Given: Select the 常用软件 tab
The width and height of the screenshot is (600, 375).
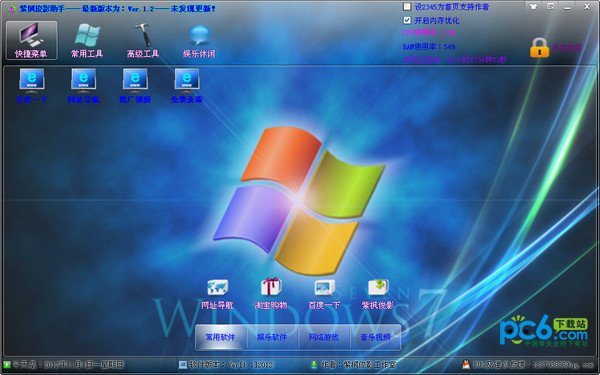Looking at the screenshot, I should click(221, 337).
